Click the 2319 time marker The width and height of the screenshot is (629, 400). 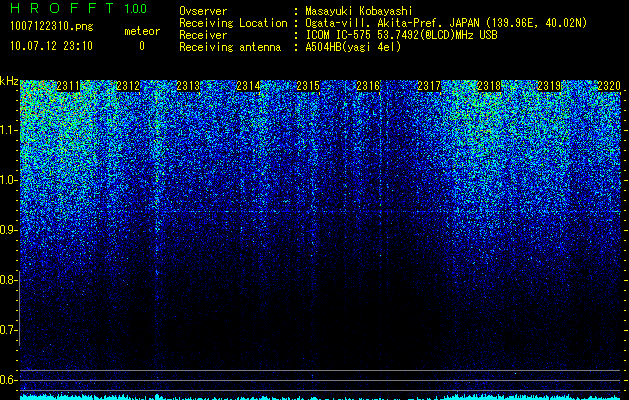click(549, 86)
